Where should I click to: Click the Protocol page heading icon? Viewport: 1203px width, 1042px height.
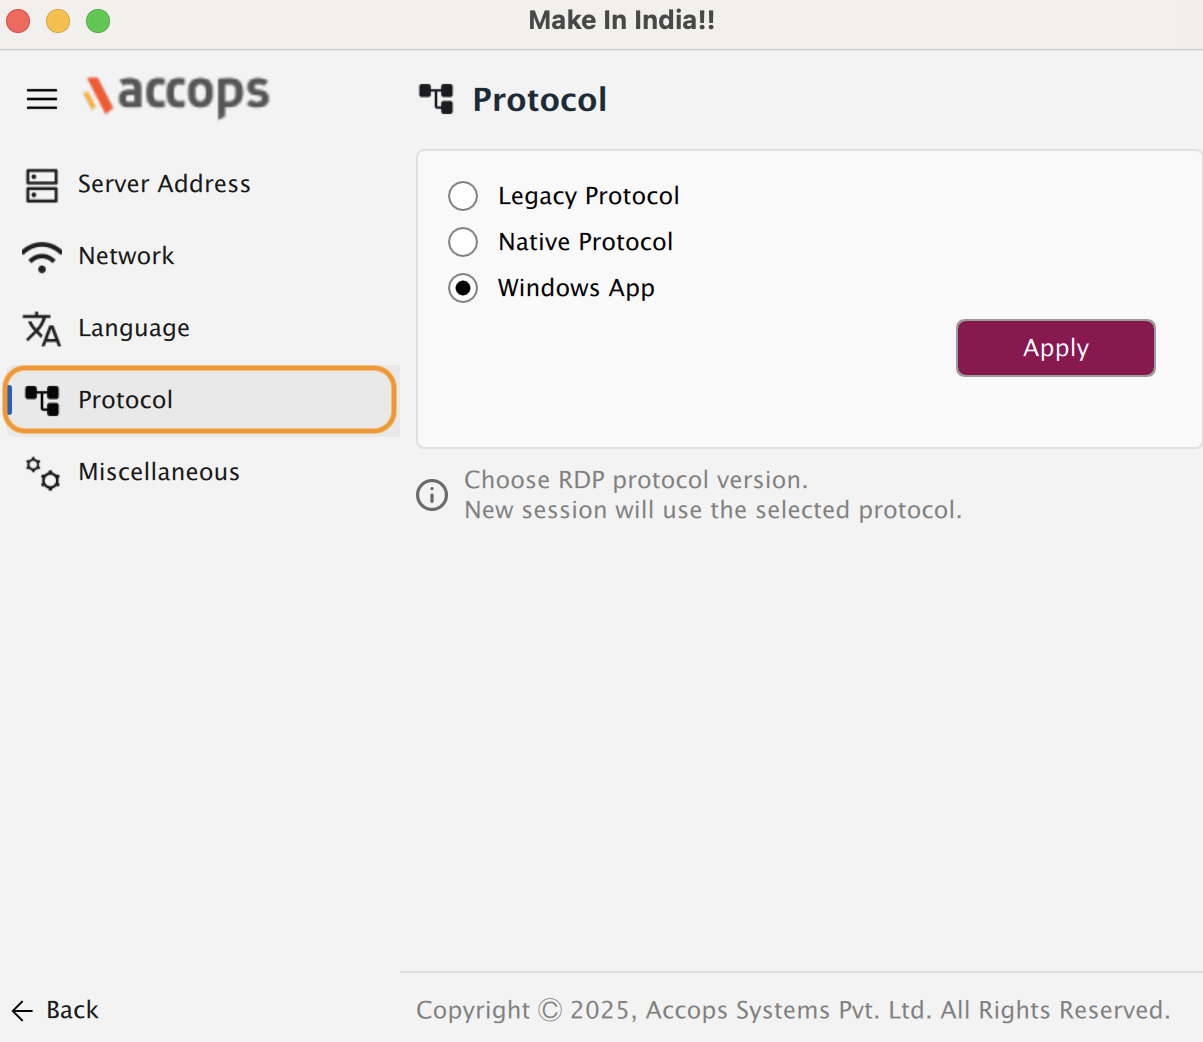pos(436,99)
